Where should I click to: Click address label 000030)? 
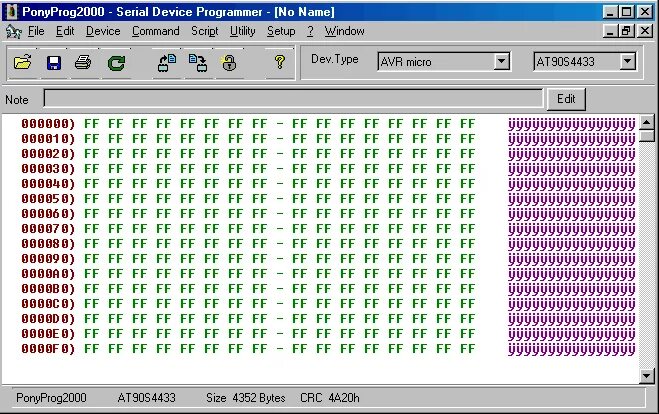(x=48, y=169)
